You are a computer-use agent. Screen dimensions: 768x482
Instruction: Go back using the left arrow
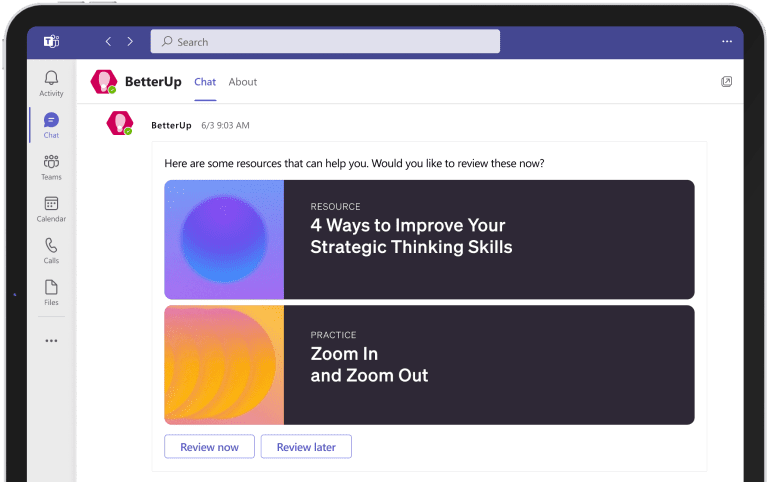click(108, 42)
